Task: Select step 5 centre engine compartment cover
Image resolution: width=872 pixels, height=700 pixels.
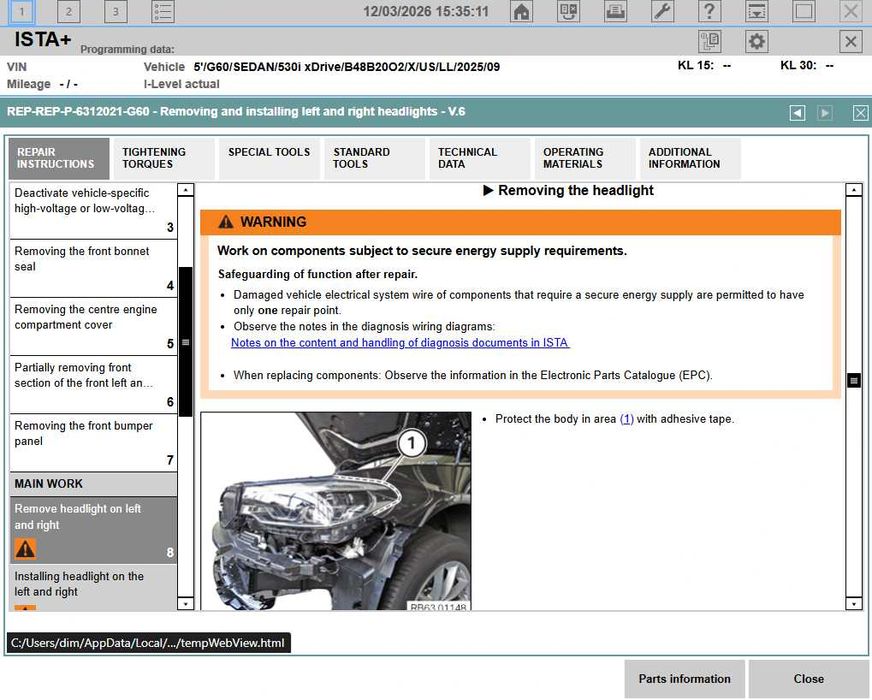Action: pos(93,327)
